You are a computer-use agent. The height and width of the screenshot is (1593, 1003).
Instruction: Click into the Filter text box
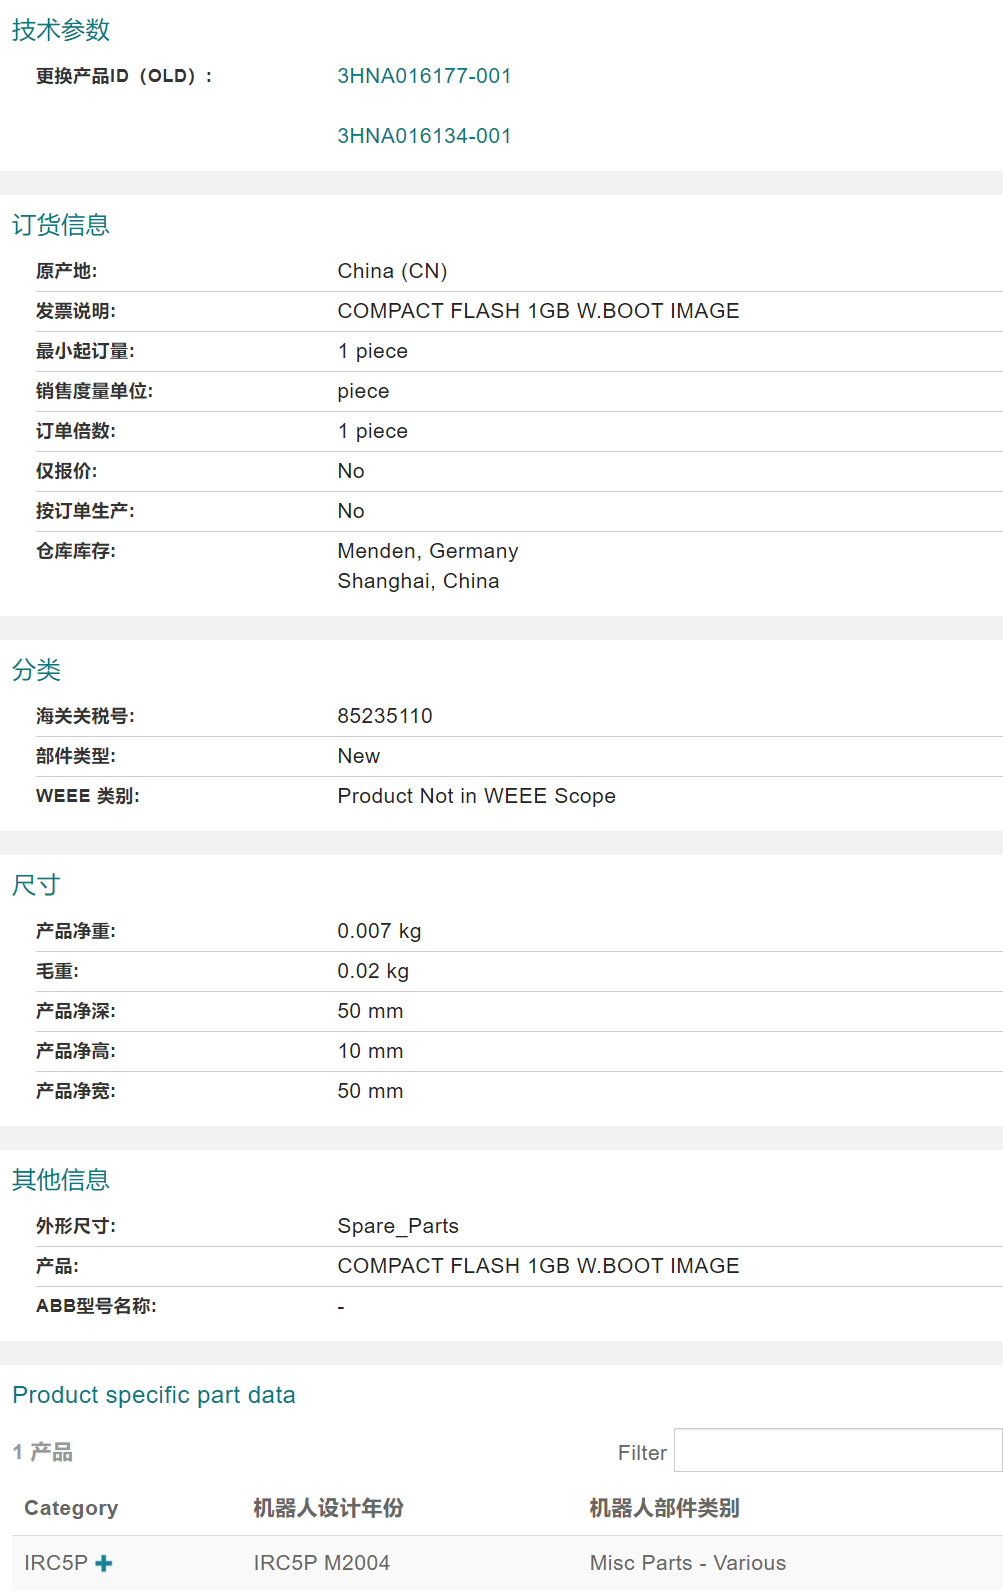pos(837,1450)
